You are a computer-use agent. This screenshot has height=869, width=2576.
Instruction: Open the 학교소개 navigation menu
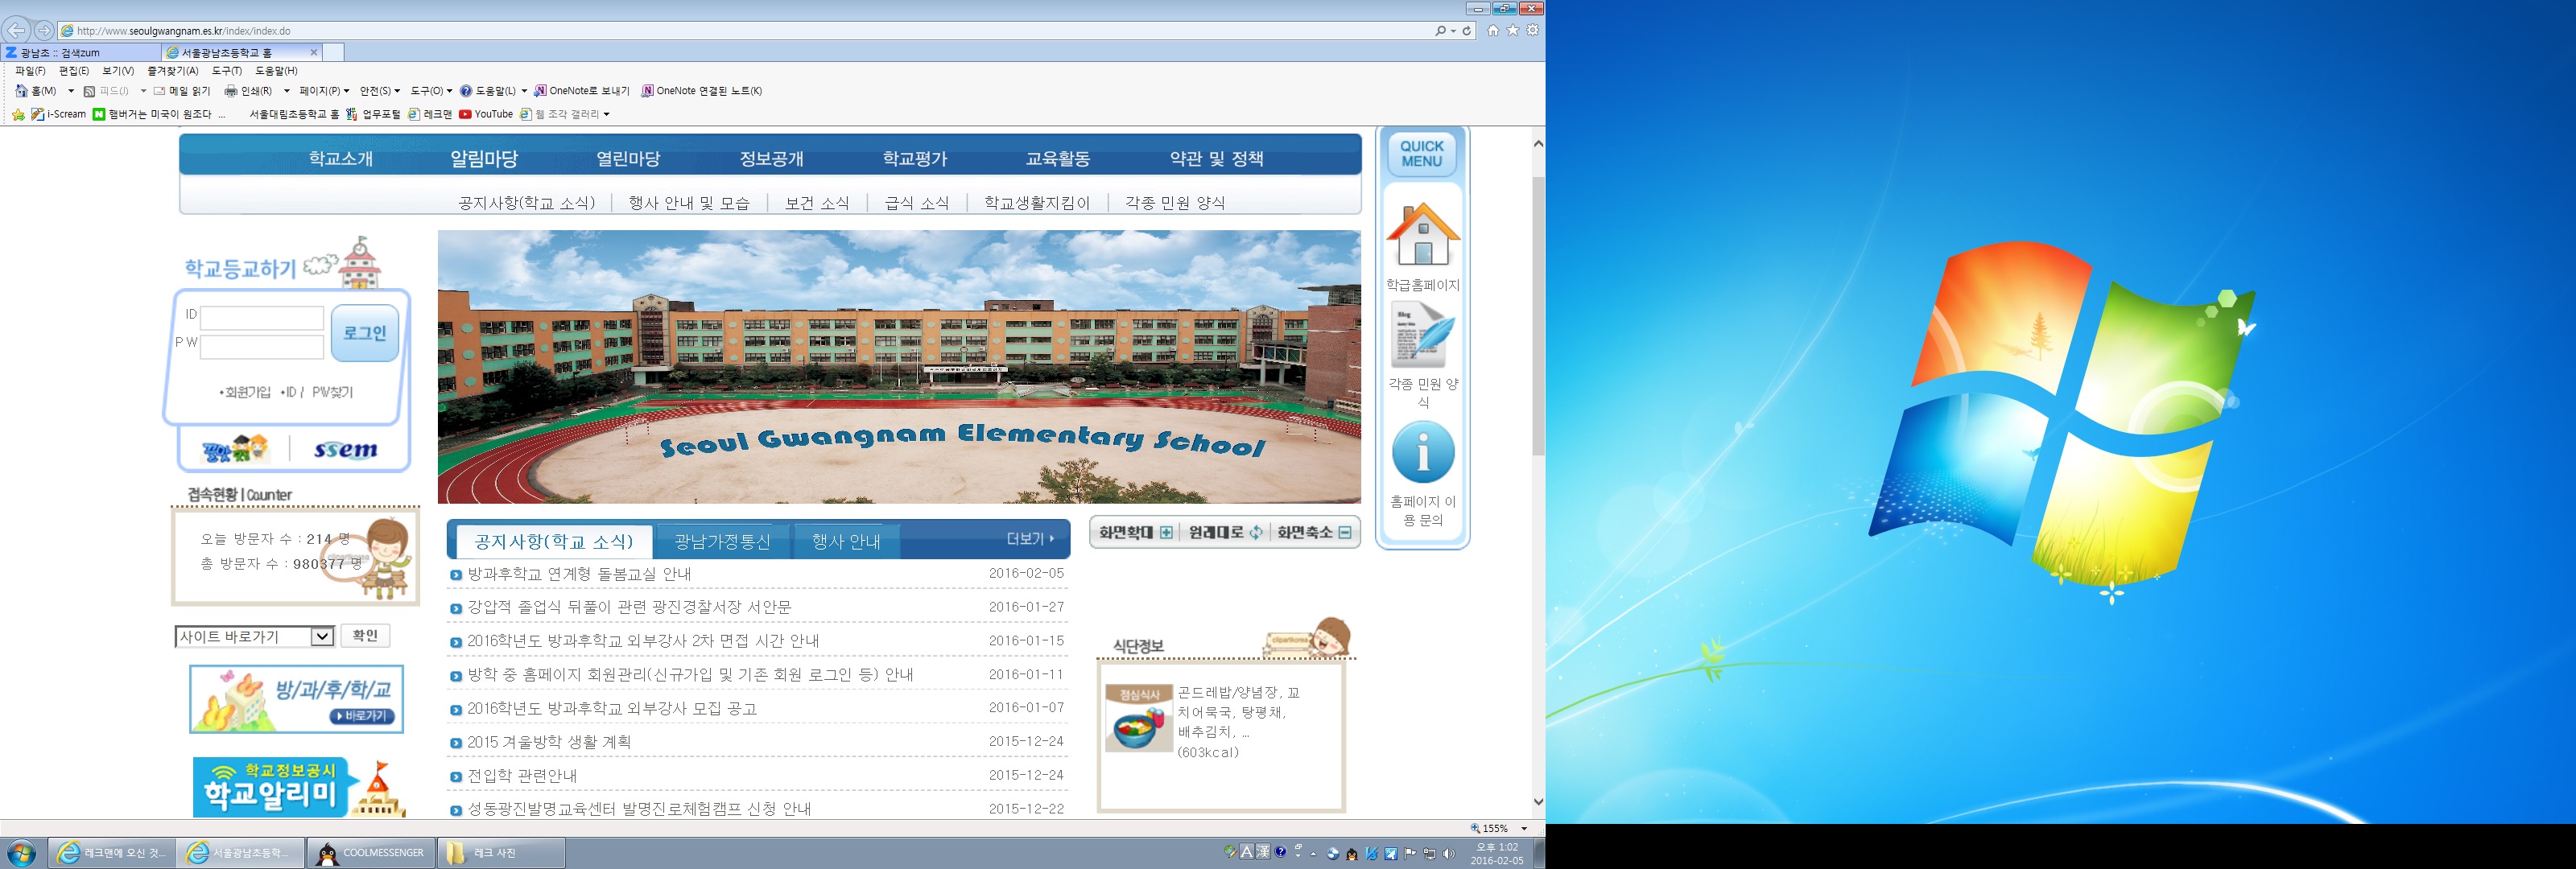click(x=341, y=158)
